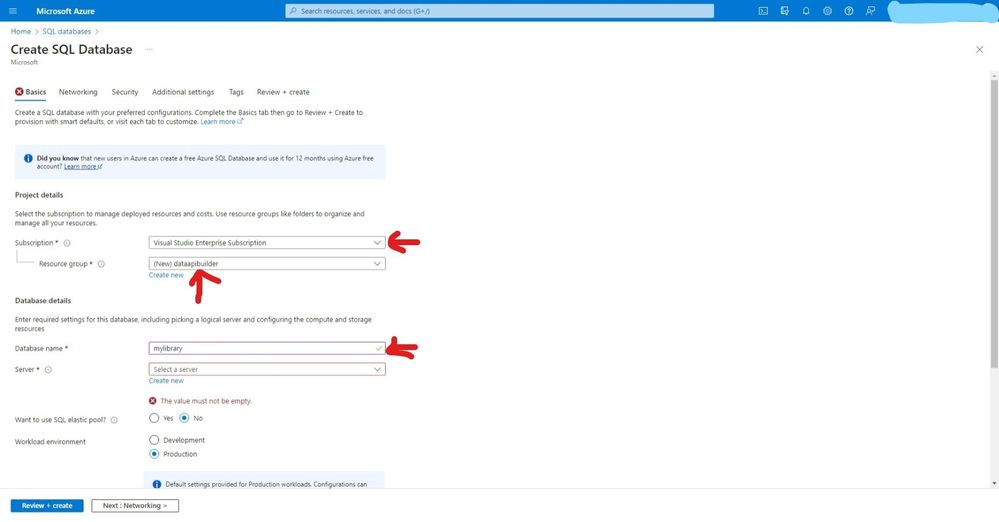Screen dimensions: 999x522
Task: Click Create new under Resource group
Action: click(x=166, y=275)
